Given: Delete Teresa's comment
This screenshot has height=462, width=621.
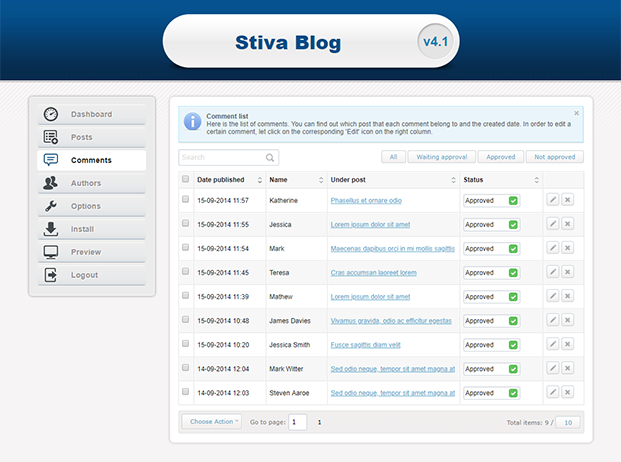Looking at the screenshot, I should (568, 272).
